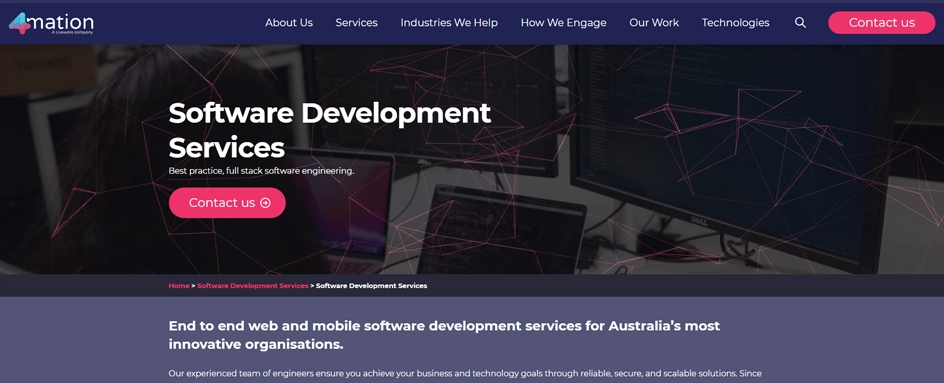Open How We Engage menu

click(564, 23)
